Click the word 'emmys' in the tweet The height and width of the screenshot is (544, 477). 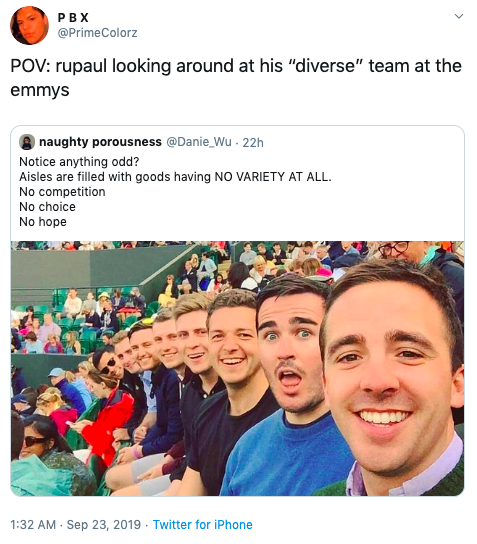click(x=40, y=90)
